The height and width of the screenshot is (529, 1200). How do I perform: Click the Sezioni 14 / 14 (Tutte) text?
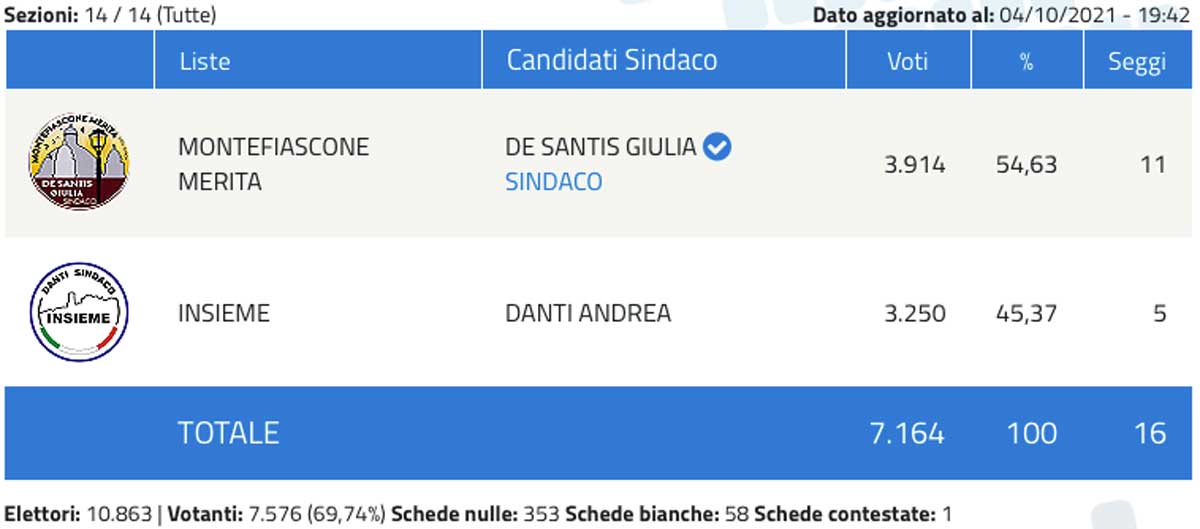[110, 15]
